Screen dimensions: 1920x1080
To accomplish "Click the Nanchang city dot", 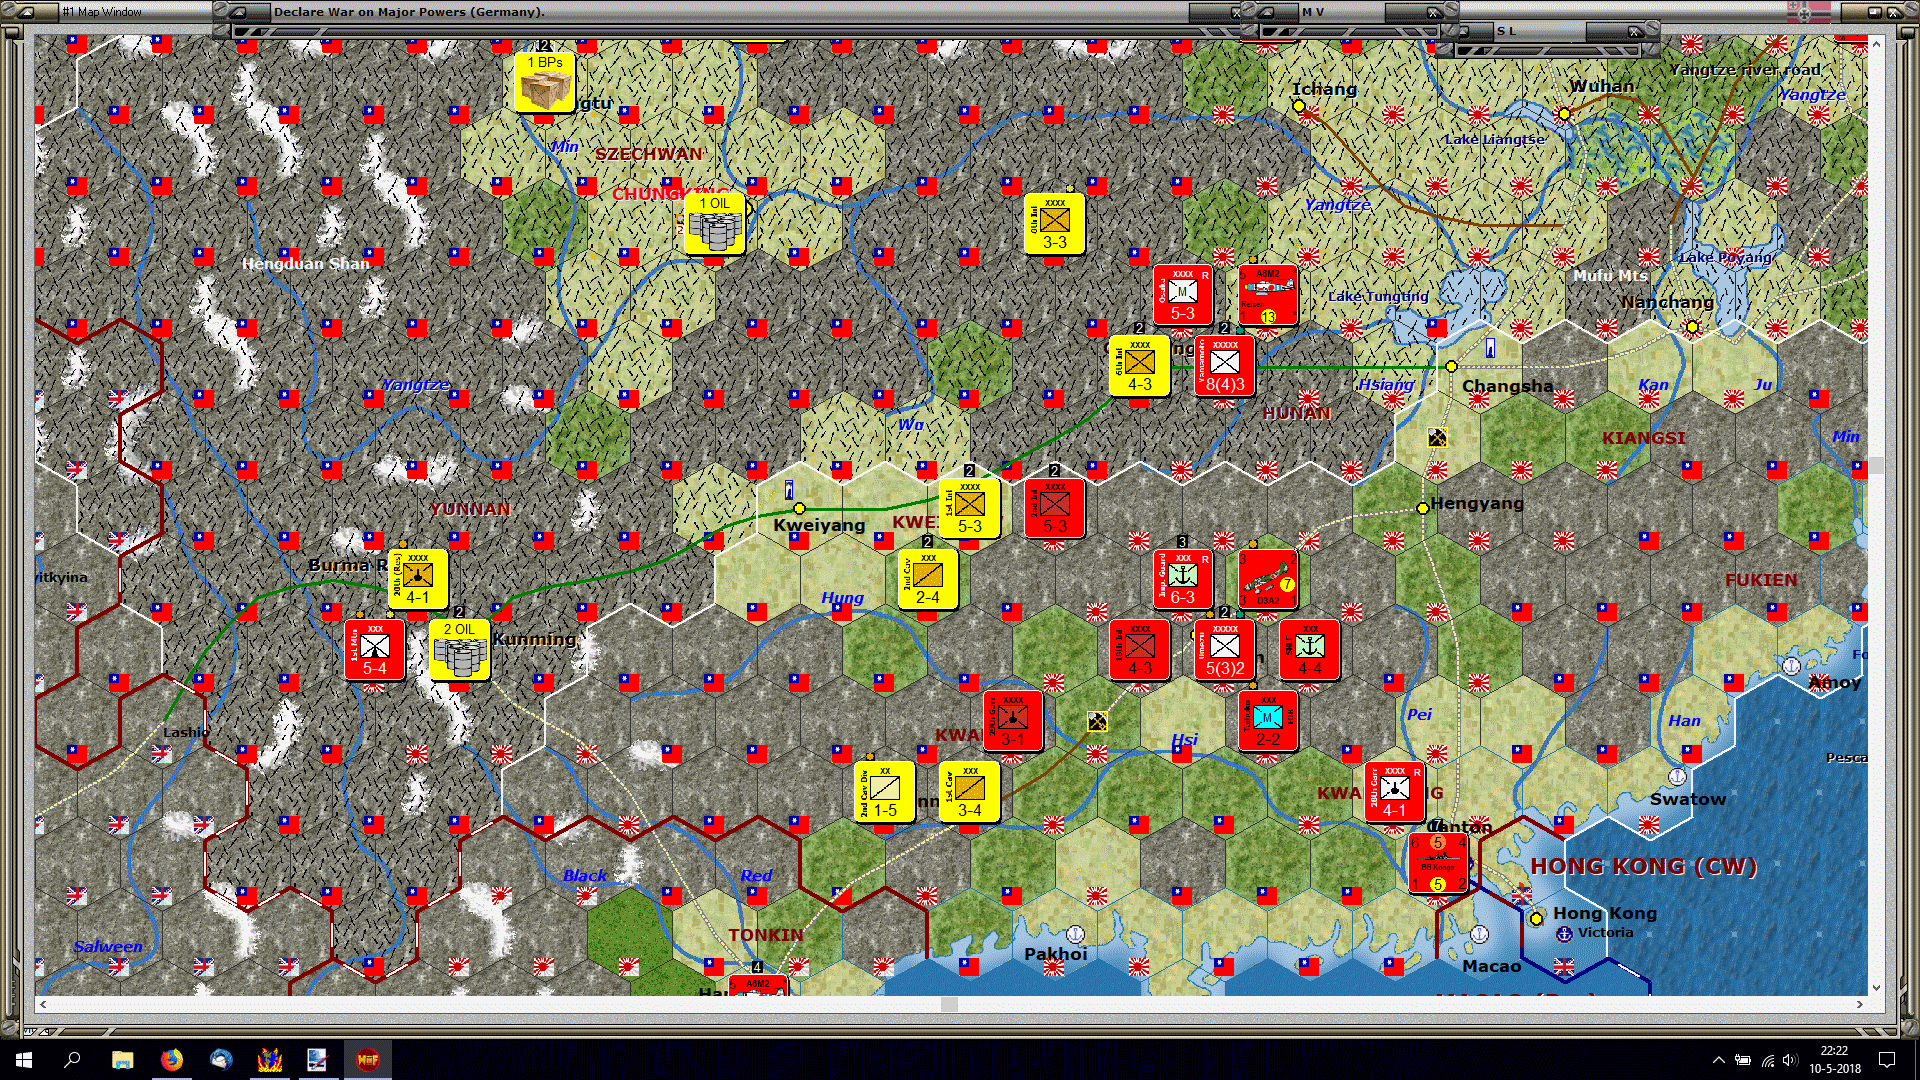I will click(x=1692, y=327).
